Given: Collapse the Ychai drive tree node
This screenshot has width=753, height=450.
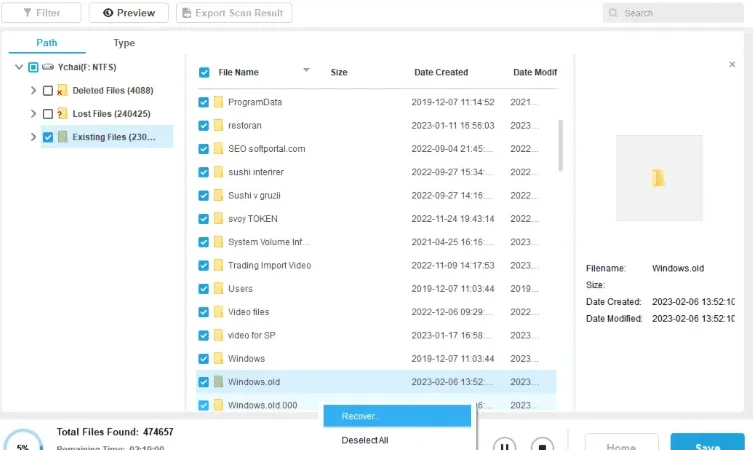Looking at the screenshot, I should point(19,67).
